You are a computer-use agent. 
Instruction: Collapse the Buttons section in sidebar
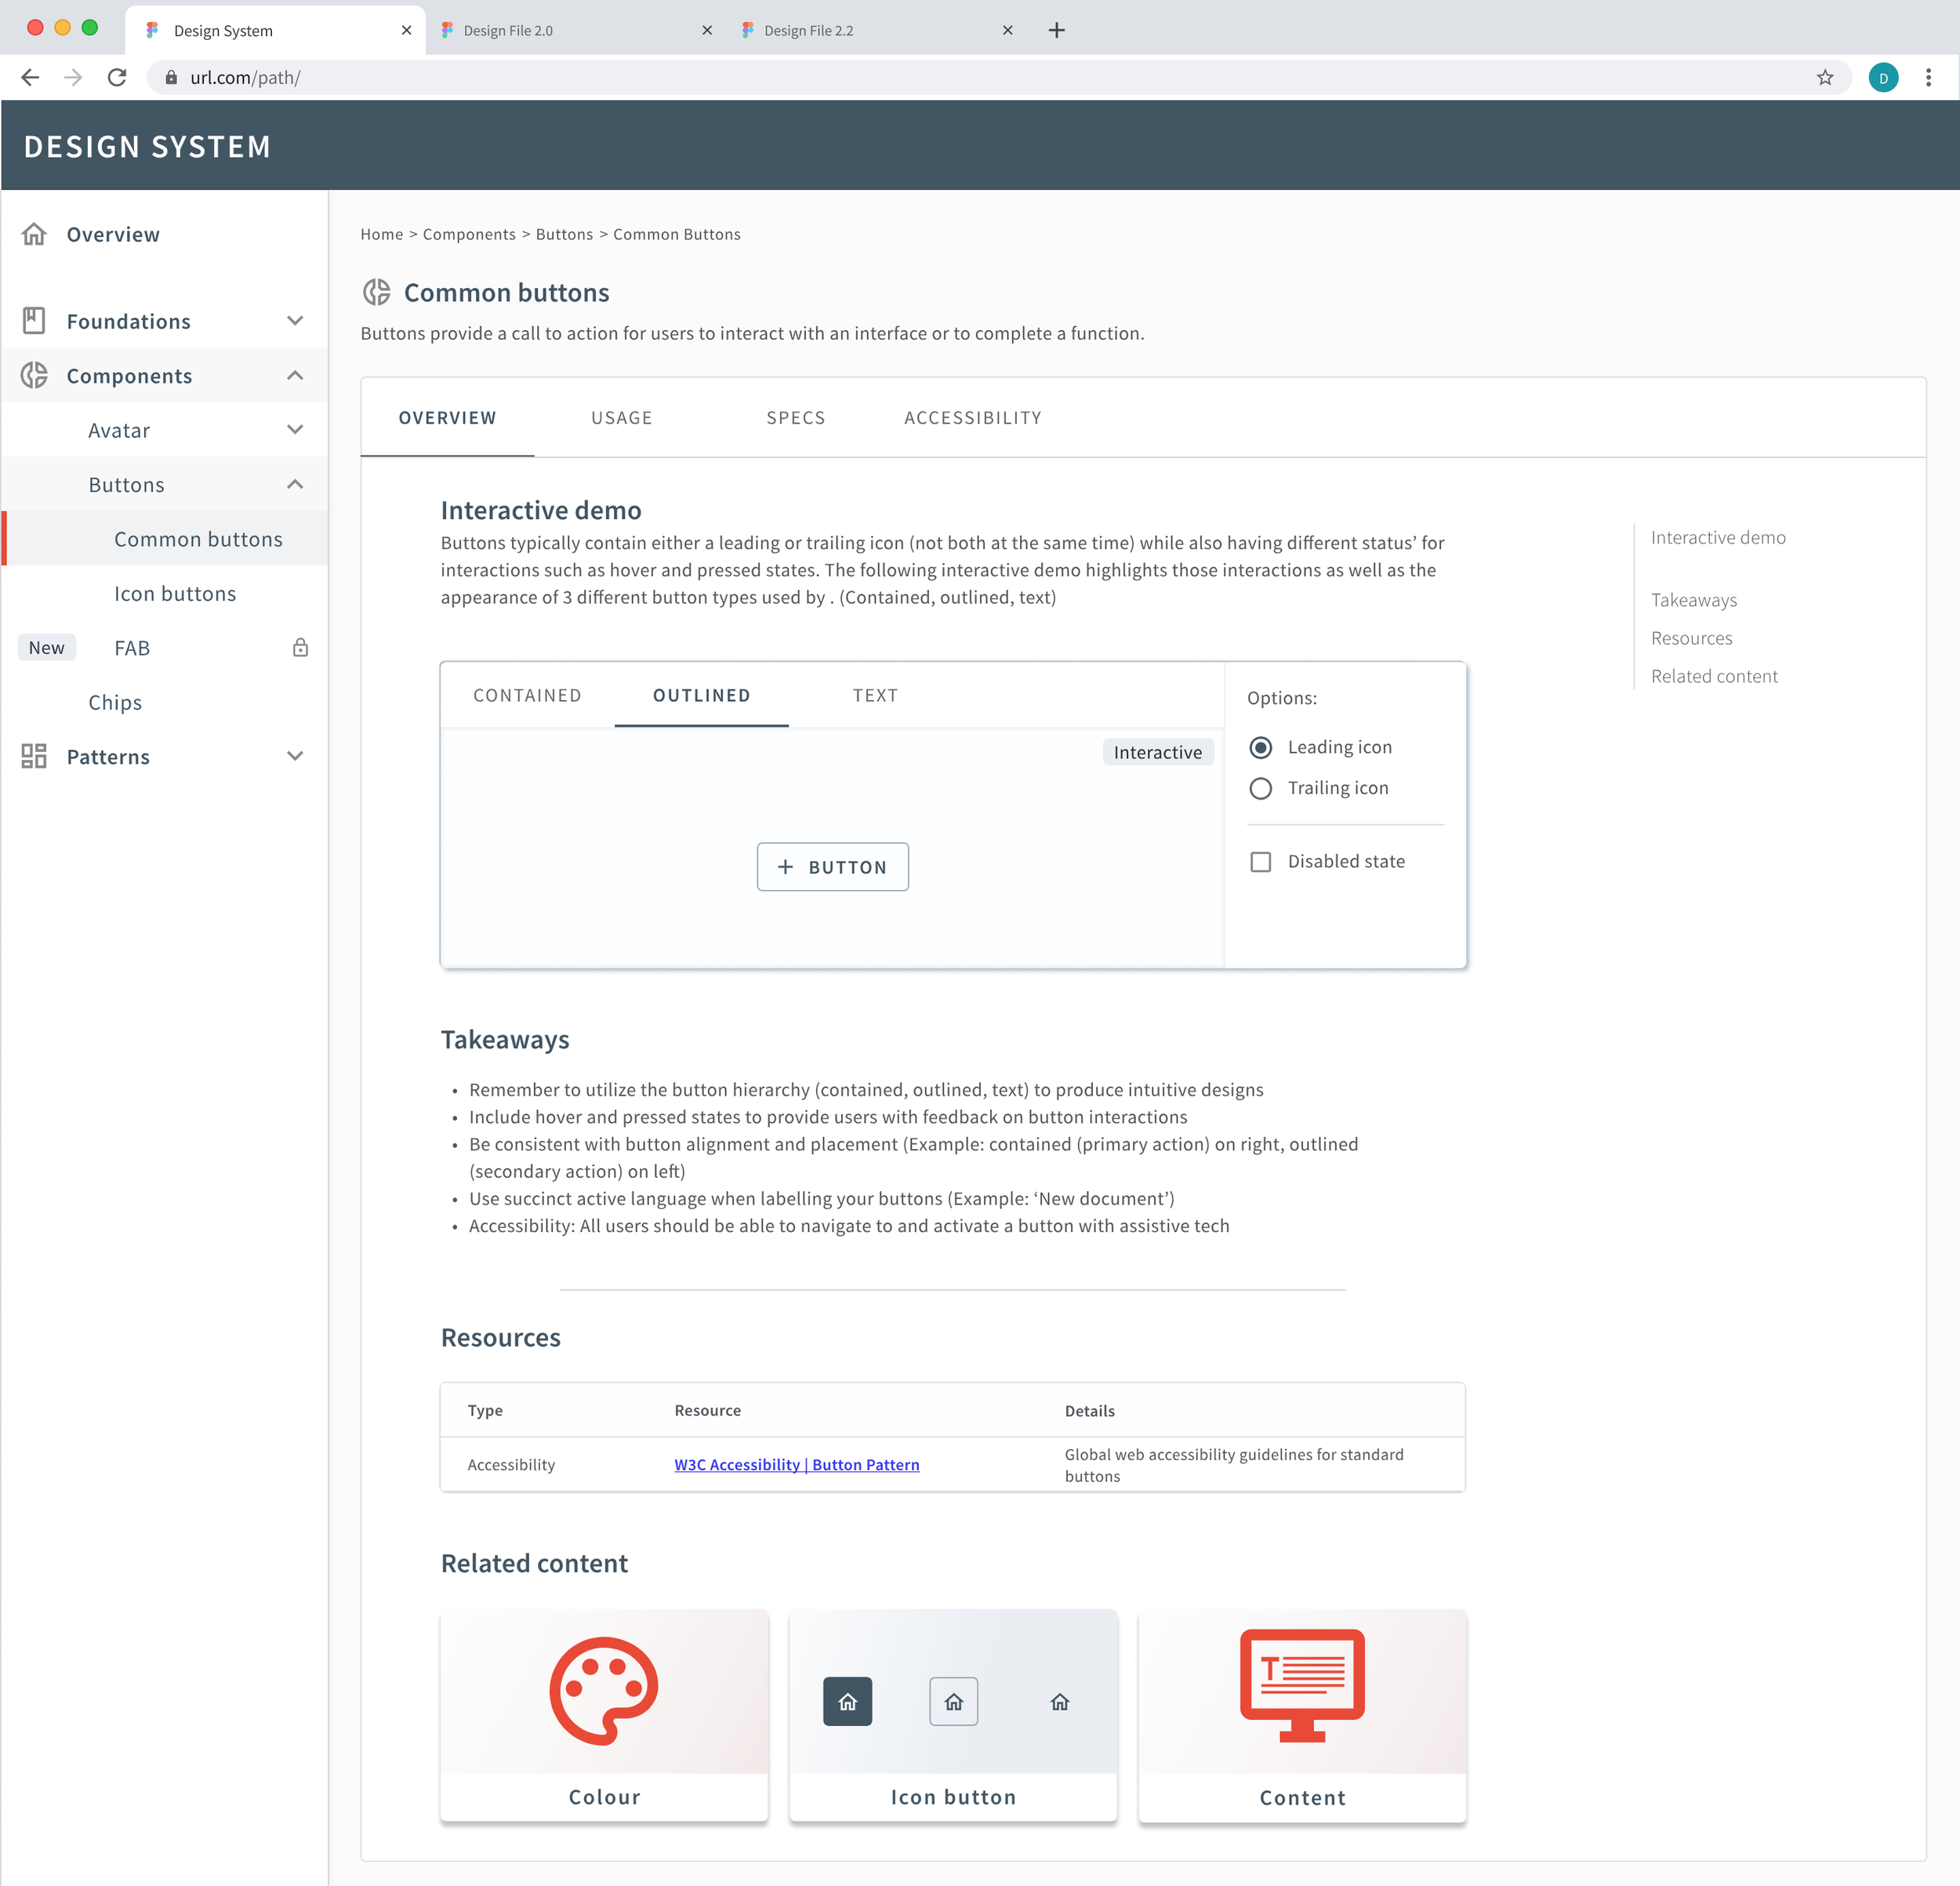point(295,484)
